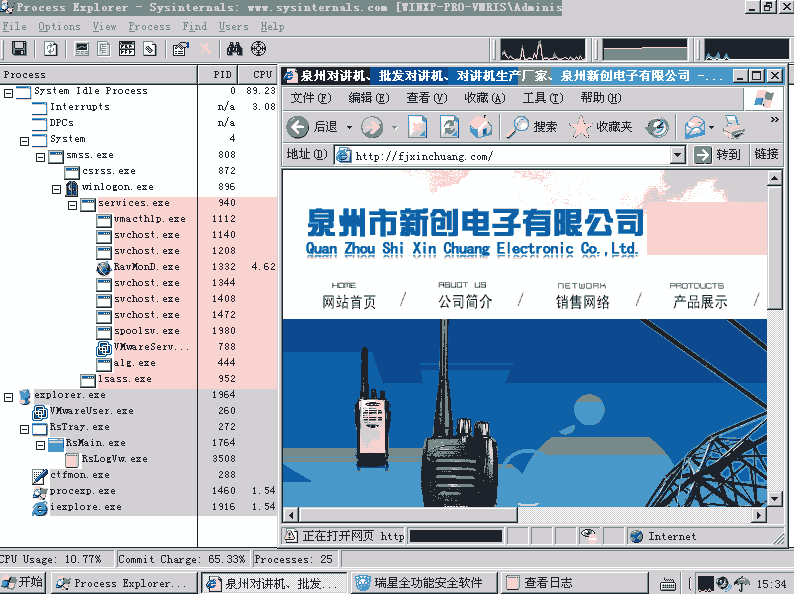Open the 工具(T) menu in Internet Explorer

point(543,98)
